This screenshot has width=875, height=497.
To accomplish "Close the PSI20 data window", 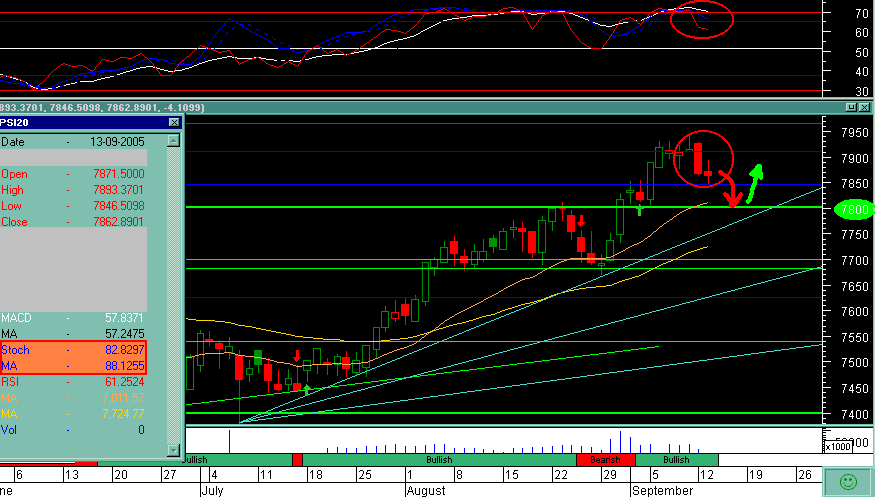I will 174,122.
